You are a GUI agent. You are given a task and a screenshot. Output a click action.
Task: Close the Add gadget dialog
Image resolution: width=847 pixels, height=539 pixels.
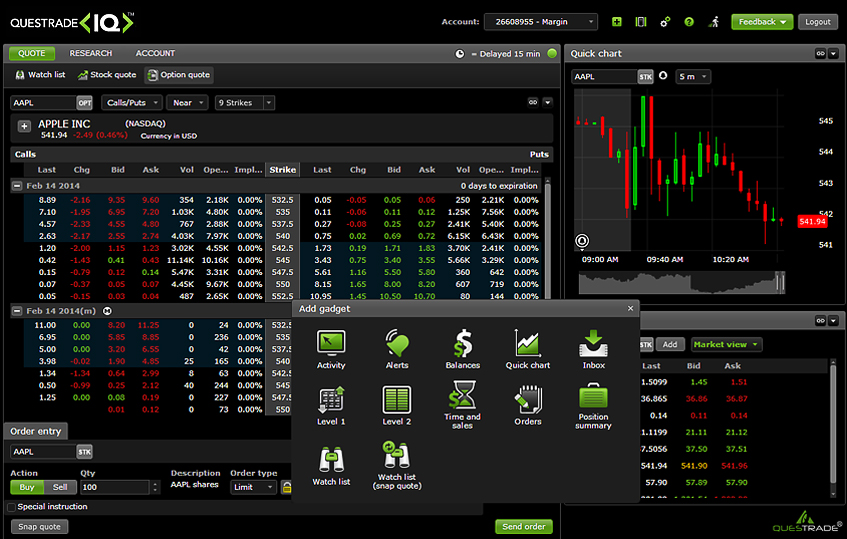[x=630, y=308]
